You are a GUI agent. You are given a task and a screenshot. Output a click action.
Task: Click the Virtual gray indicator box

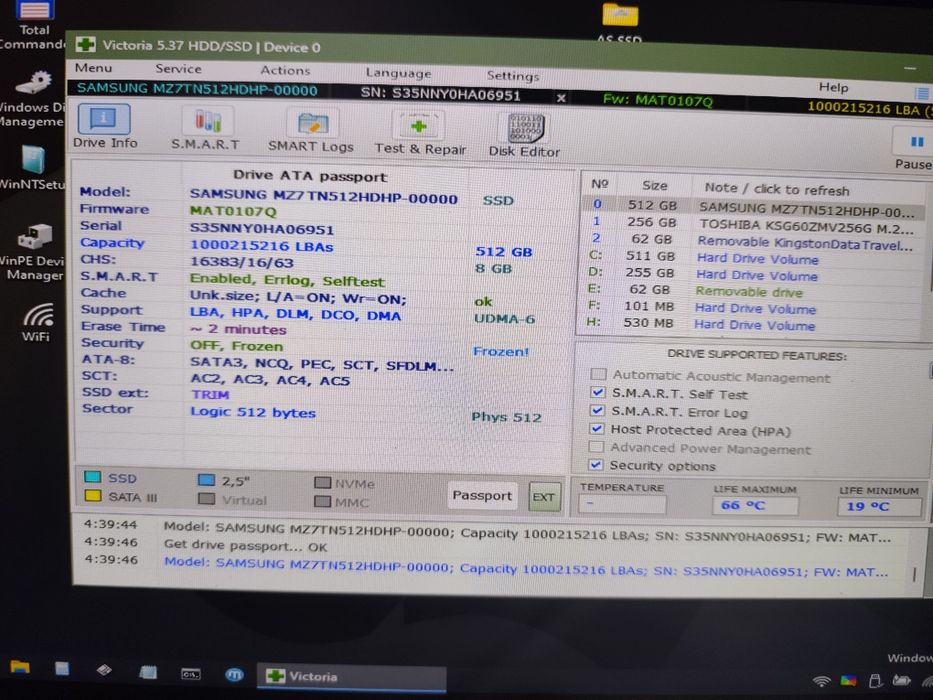pyautogui.click(x=206, y=498)
